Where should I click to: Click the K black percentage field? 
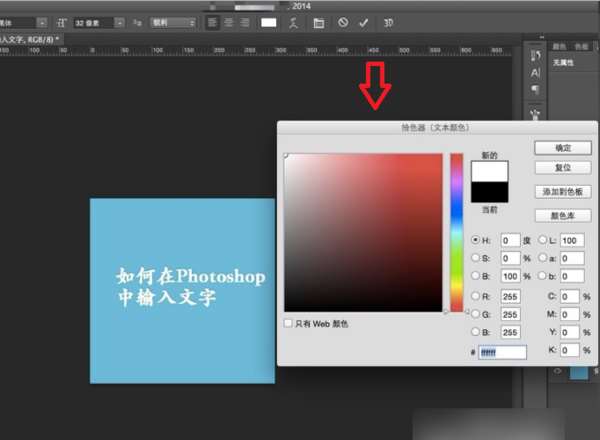(569, 350)
